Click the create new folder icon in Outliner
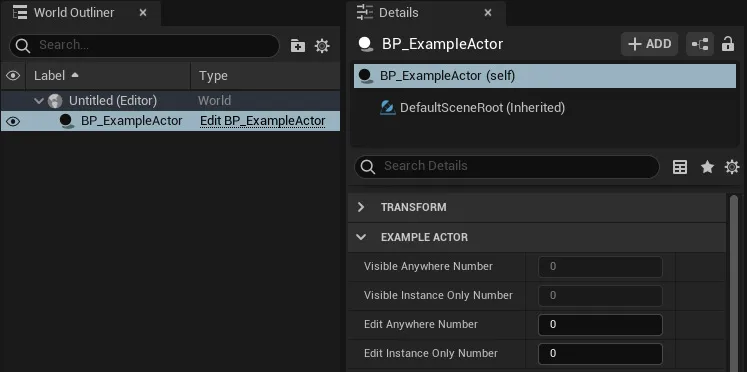 point(298,46)
